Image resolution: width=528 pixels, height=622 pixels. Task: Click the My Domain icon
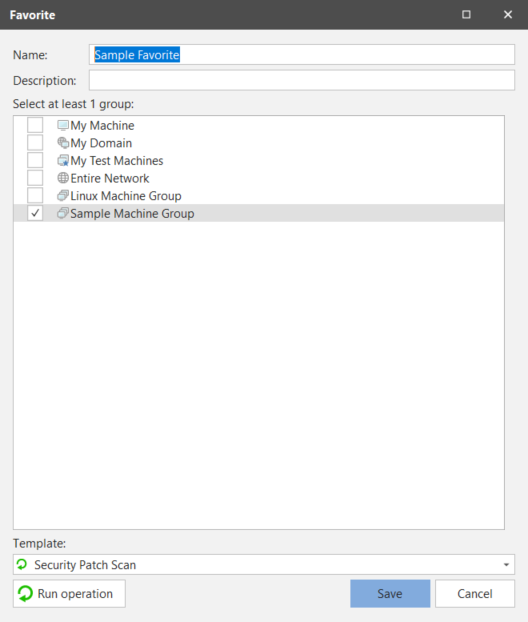coord(63,143)
